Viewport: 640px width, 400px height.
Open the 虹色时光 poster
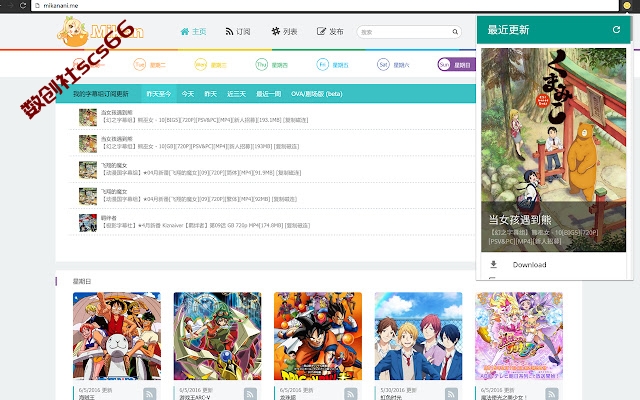[x=418, y=336]
